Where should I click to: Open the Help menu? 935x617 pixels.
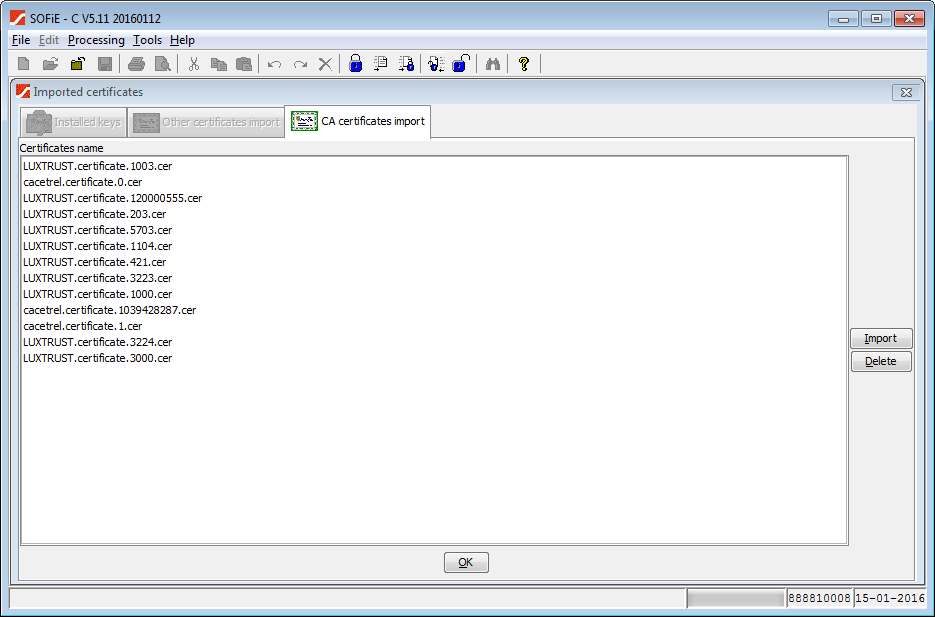pos(182,40)
